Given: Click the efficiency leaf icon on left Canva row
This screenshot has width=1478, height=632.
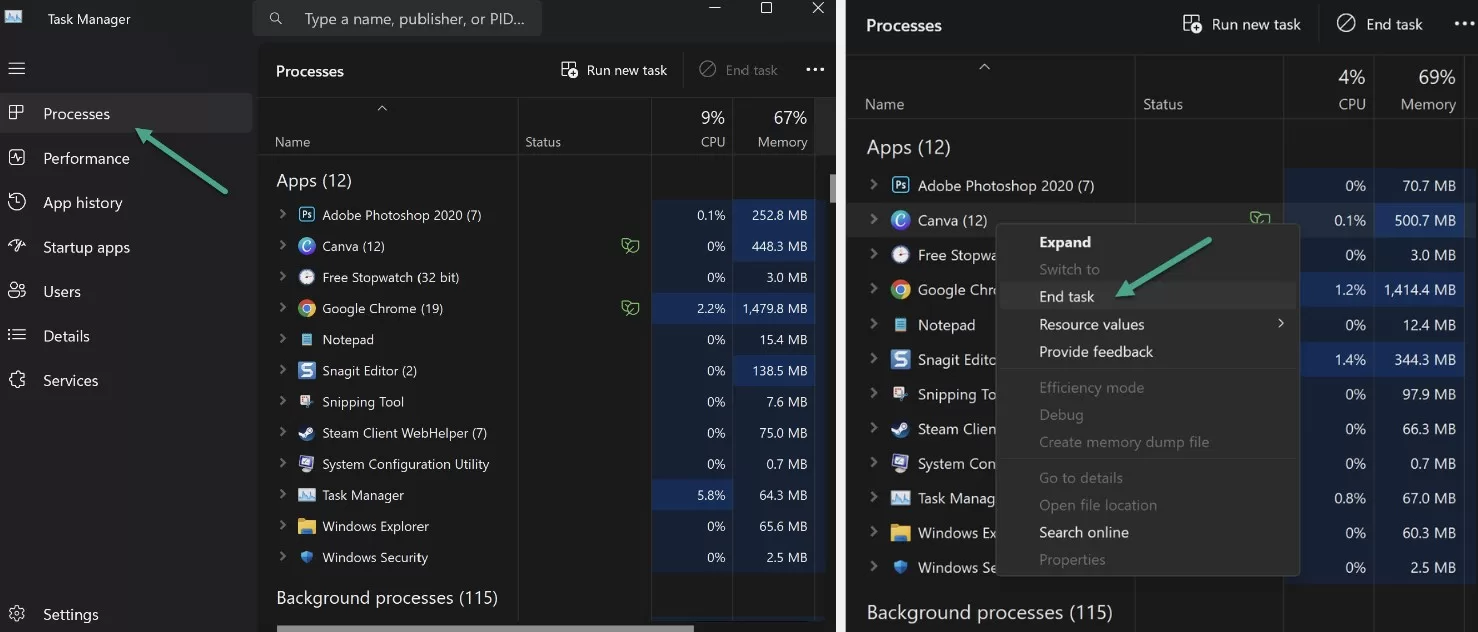Looking at the screenshot, I should (x=630, y=246).
